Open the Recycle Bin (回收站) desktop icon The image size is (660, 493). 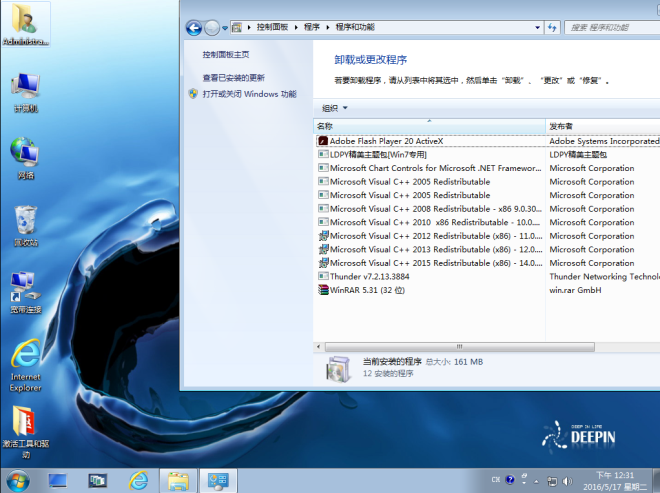click(25, 226)
